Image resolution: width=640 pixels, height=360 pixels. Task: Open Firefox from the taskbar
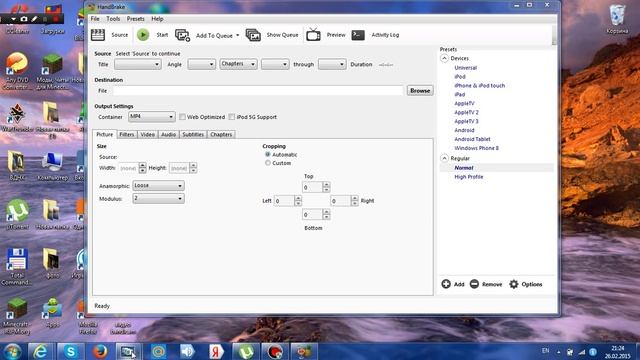[x=100, y=351]
